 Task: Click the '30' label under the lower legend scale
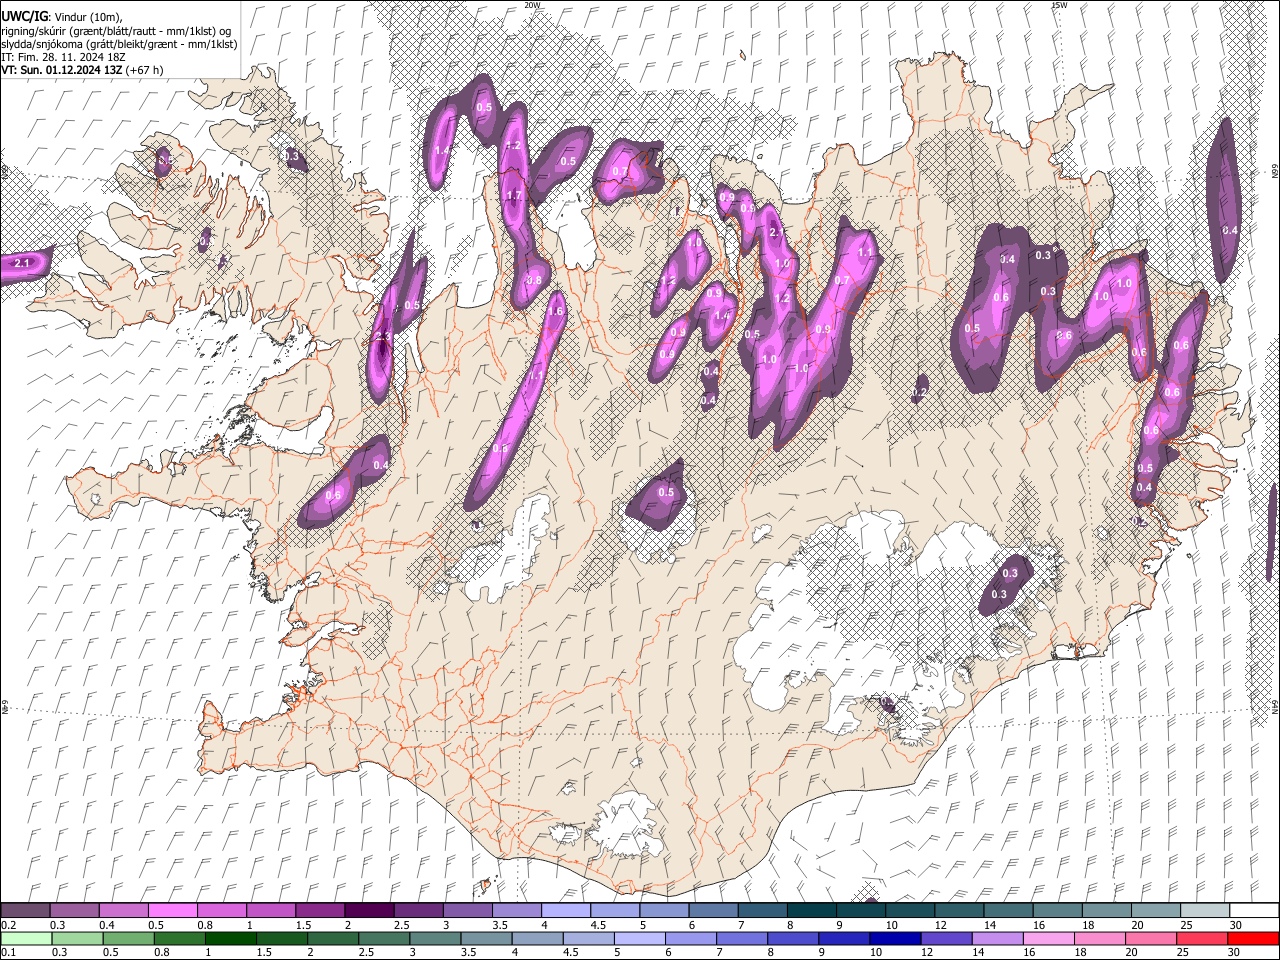tap(1236, 952)
